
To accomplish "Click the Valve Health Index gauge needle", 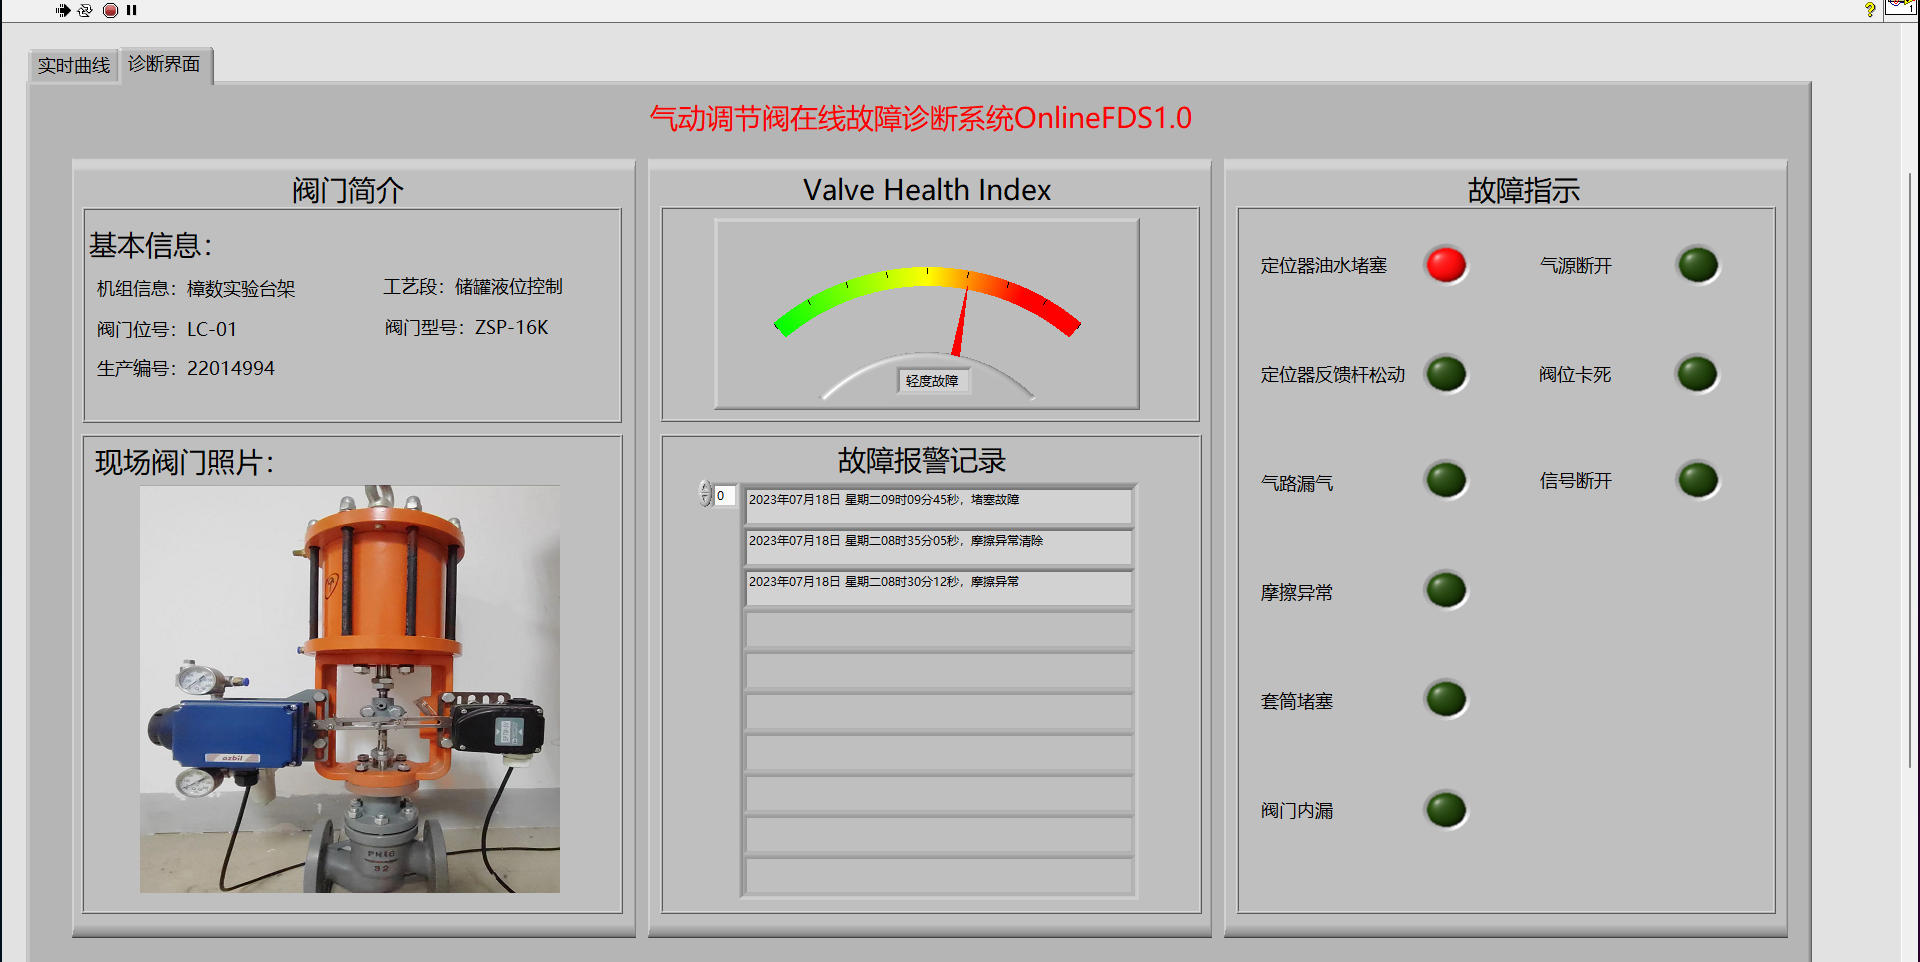I will click(x=961, y=322).
